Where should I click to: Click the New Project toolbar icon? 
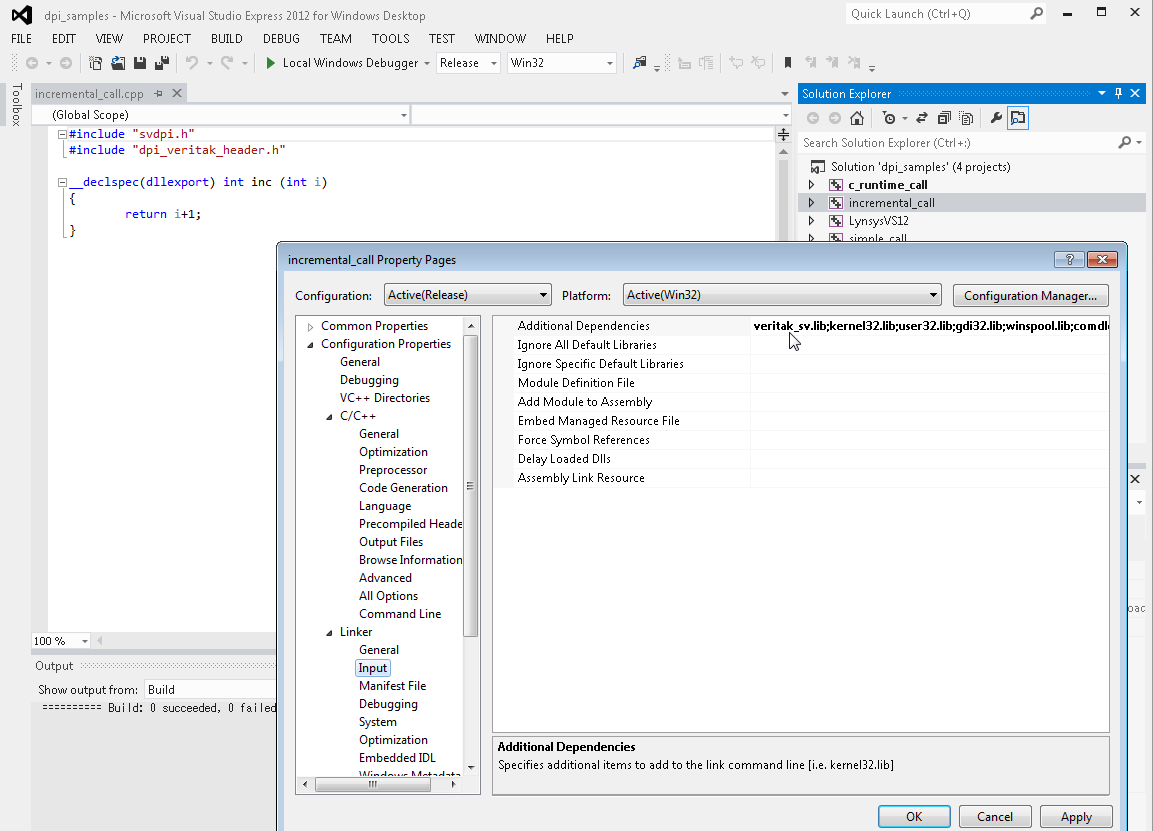tap(95, 63)
